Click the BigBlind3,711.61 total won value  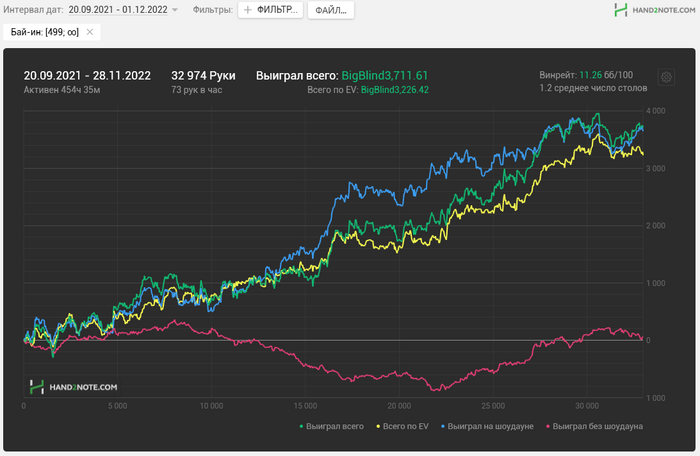(x=385, y=75)
